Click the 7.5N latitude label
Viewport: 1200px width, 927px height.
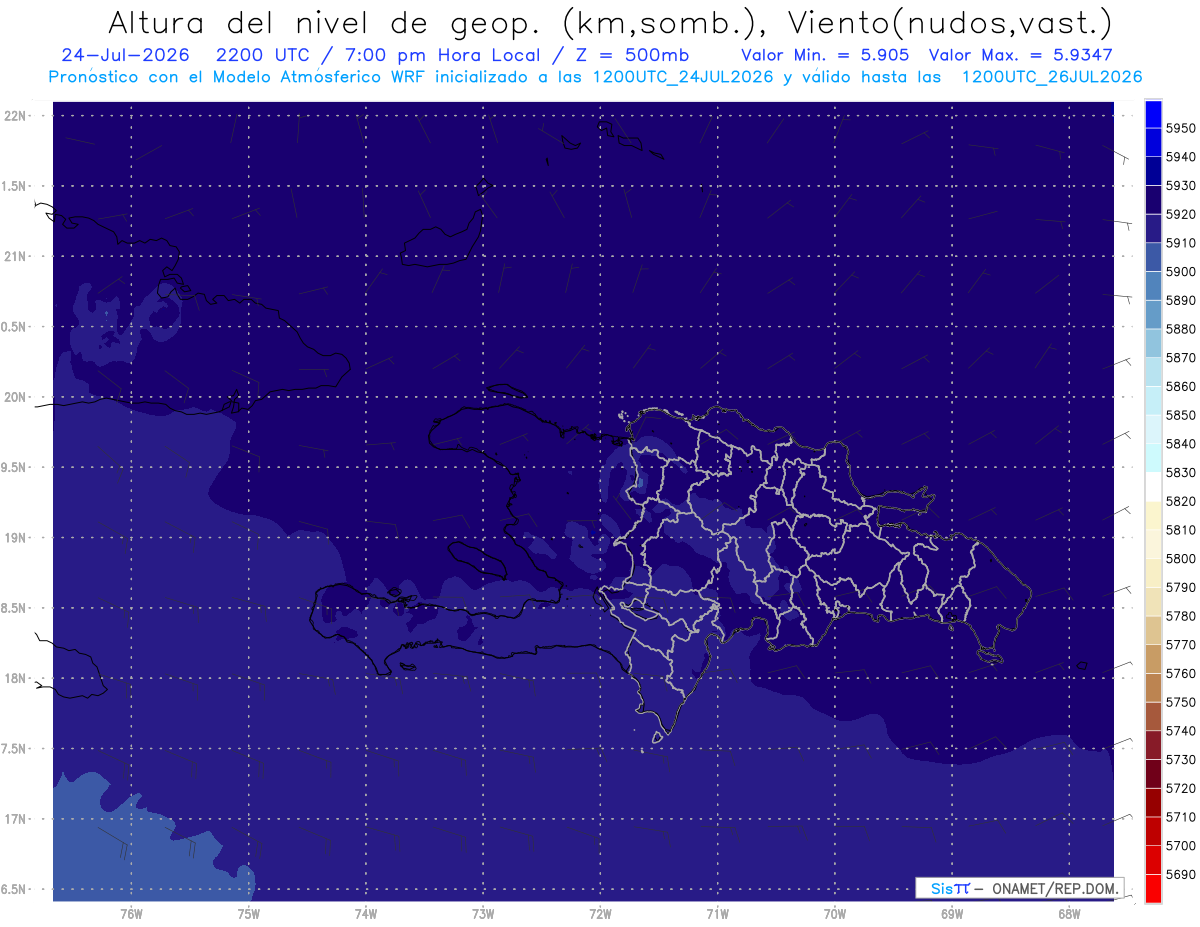click(x=15, y=749)
